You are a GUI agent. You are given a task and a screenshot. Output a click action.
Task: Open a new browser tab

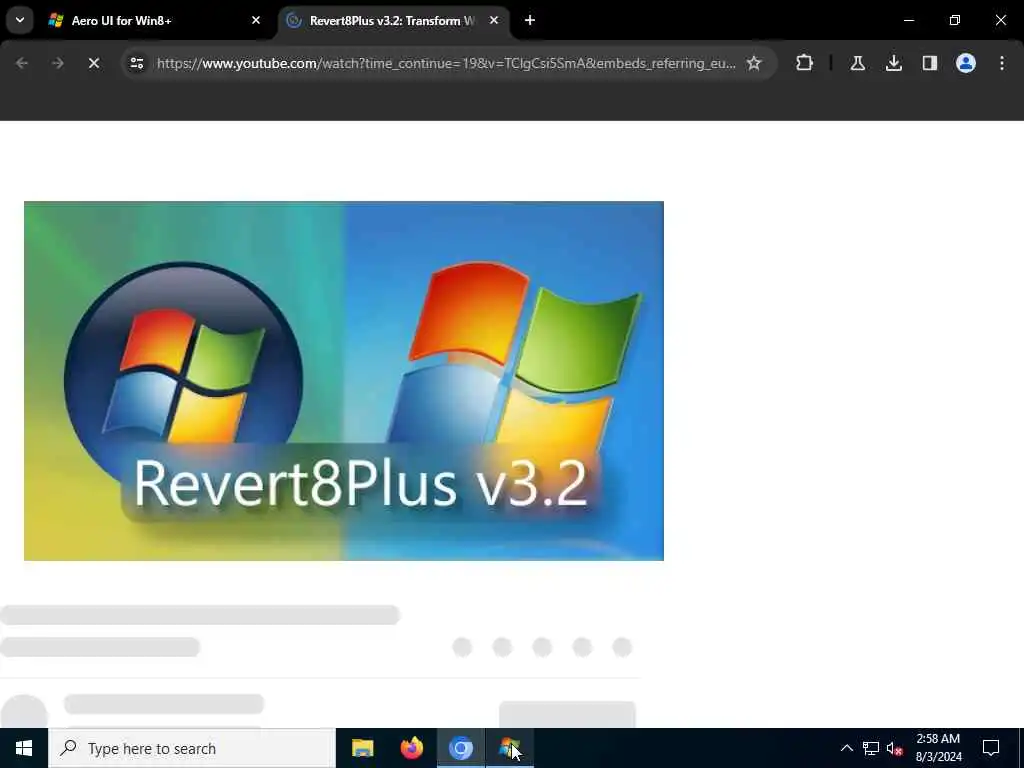pos(530,20)
